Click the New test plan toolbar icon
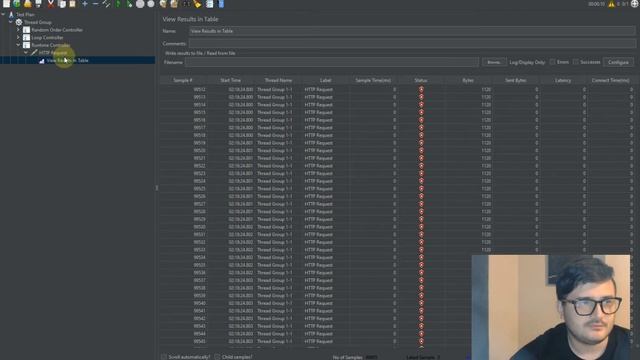This screenshot has width=640, height=360. 7,4
